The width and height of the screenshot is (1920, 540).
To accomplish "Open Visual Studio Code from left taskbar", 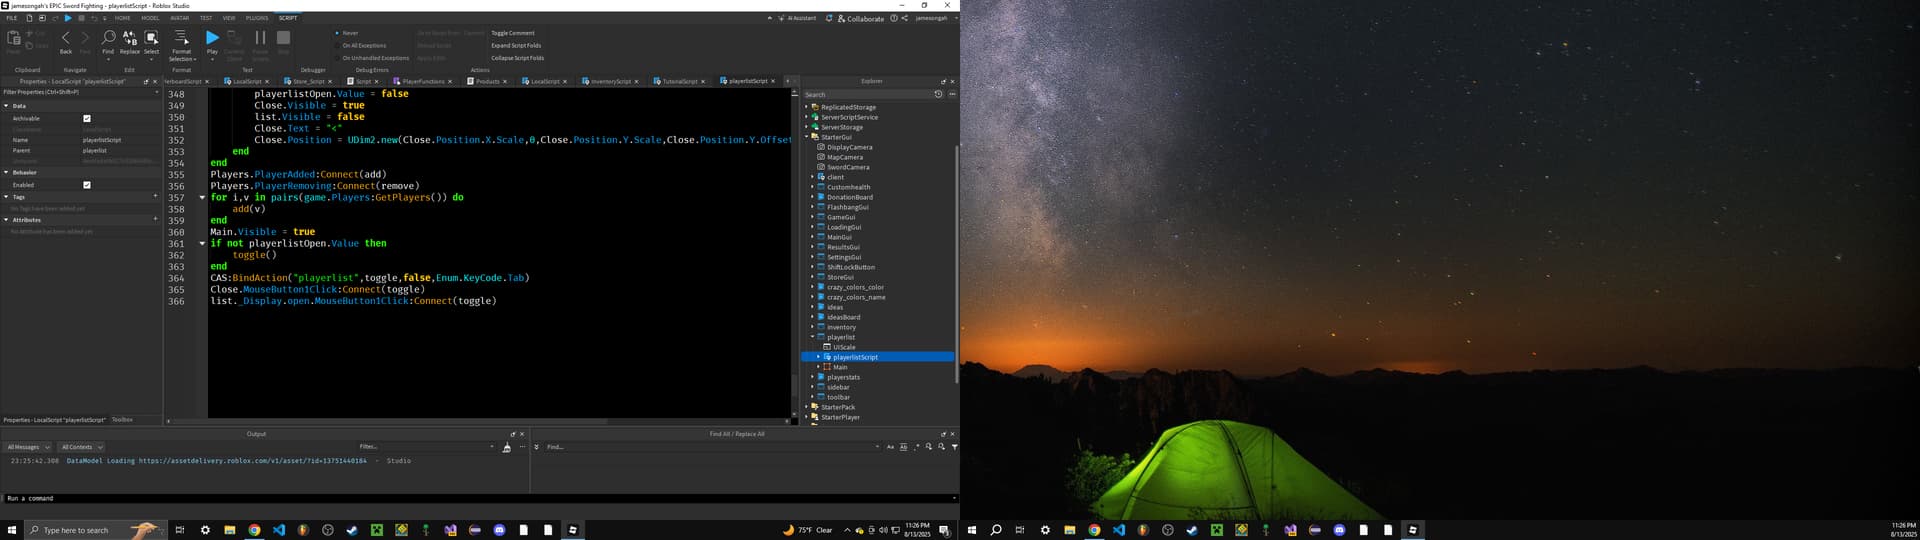I will 279,530.
